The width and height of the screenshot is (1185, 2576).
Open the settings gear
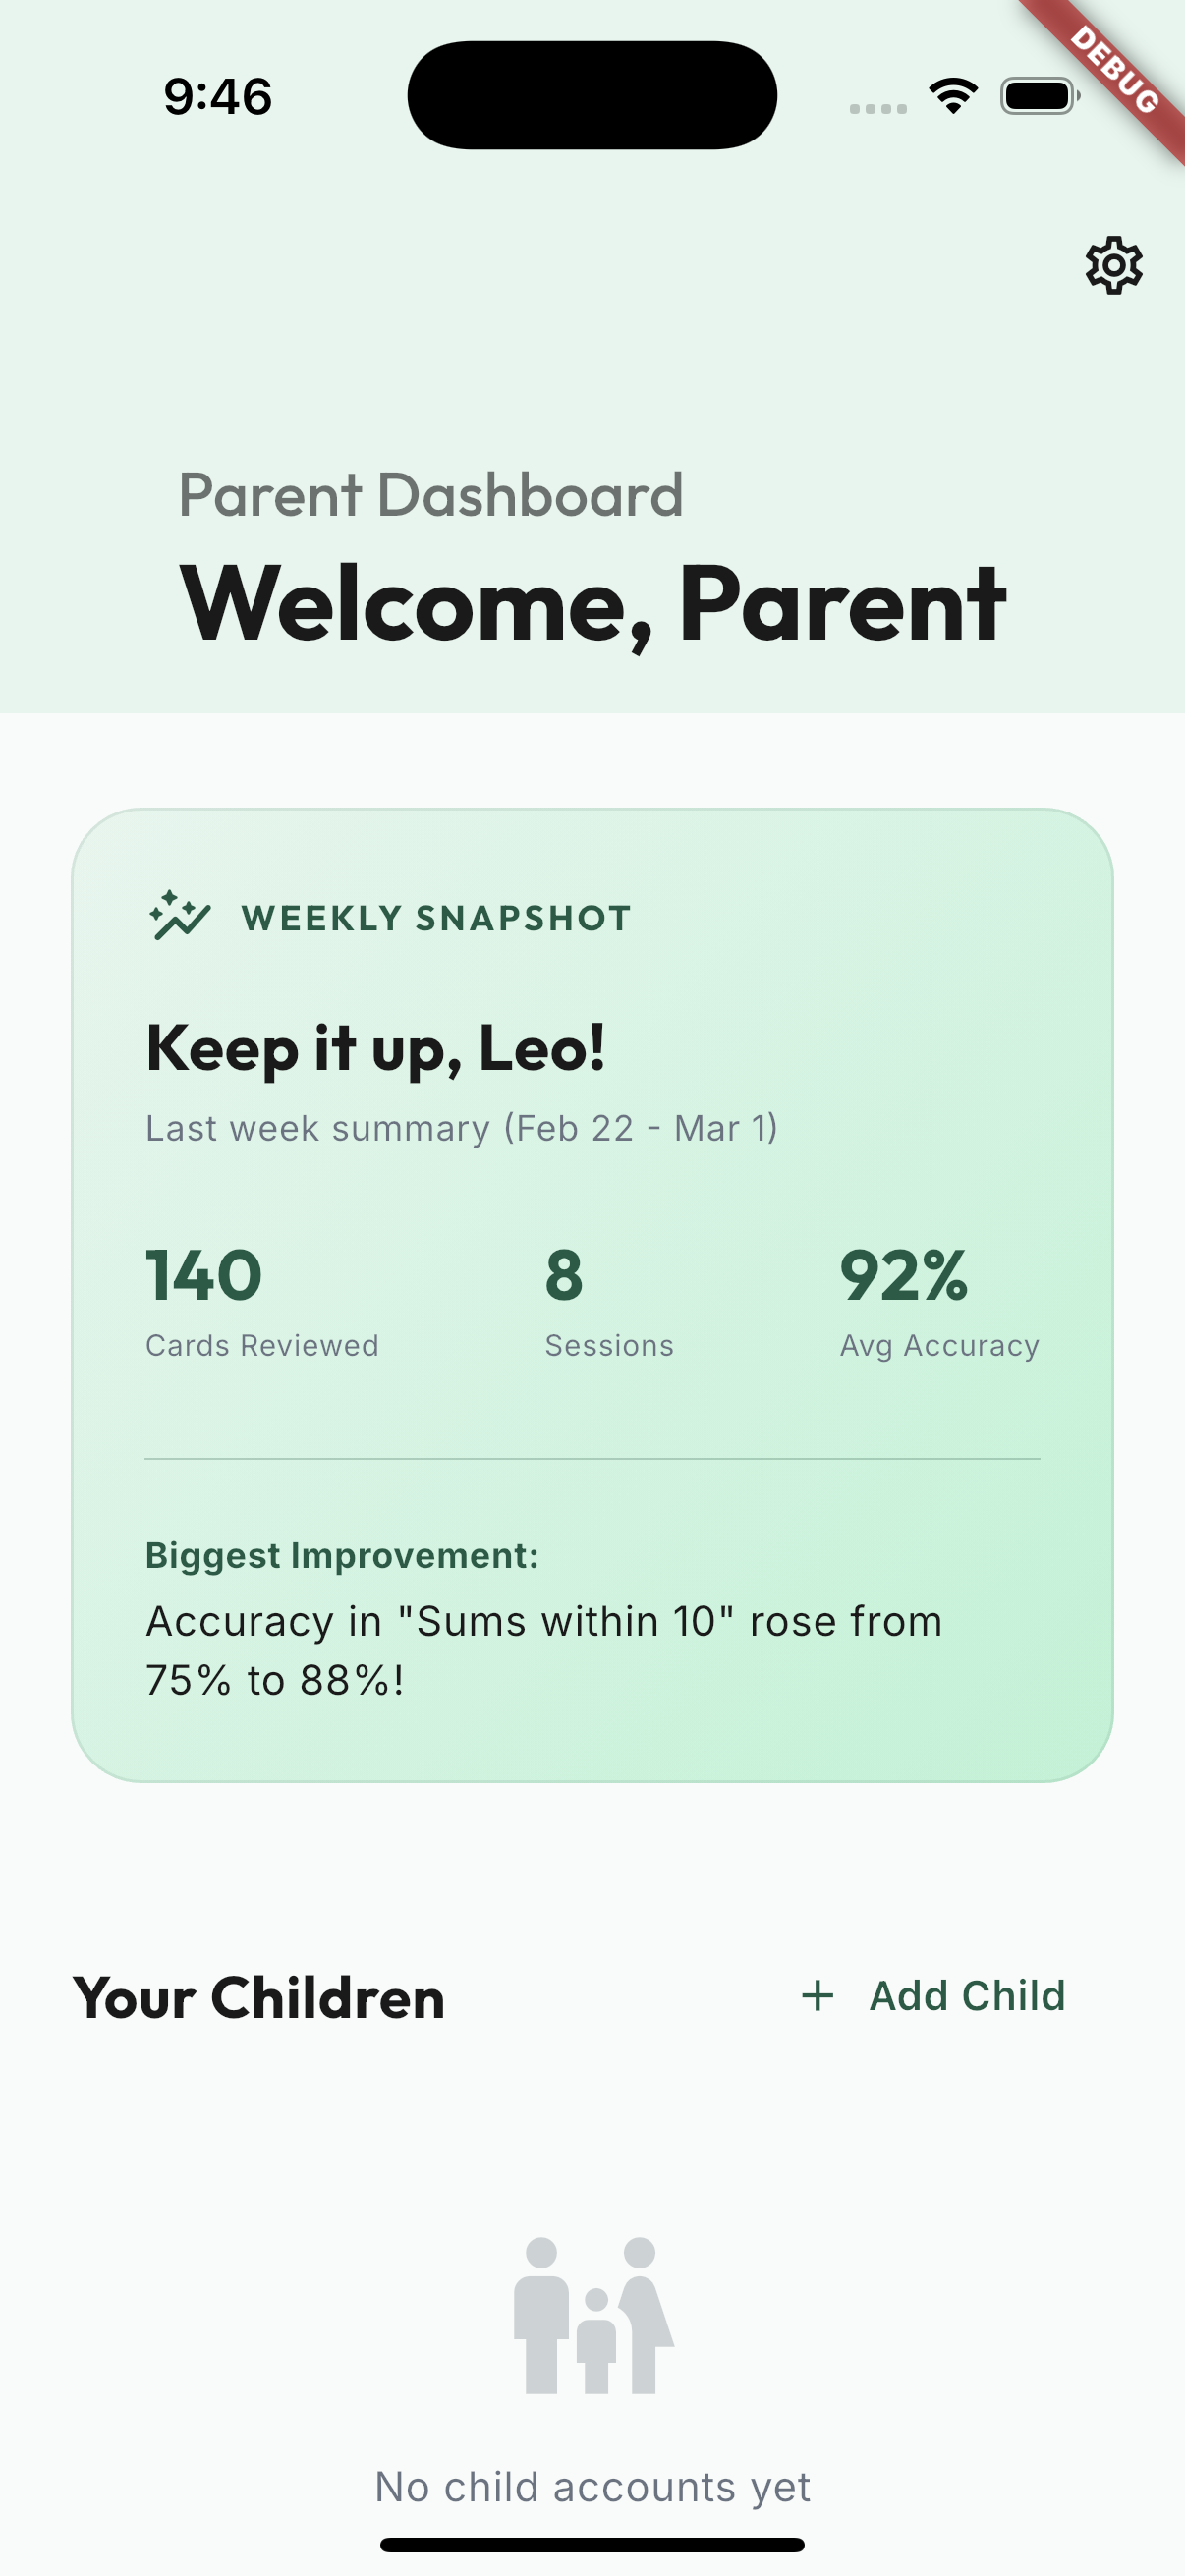point(1113,265)
